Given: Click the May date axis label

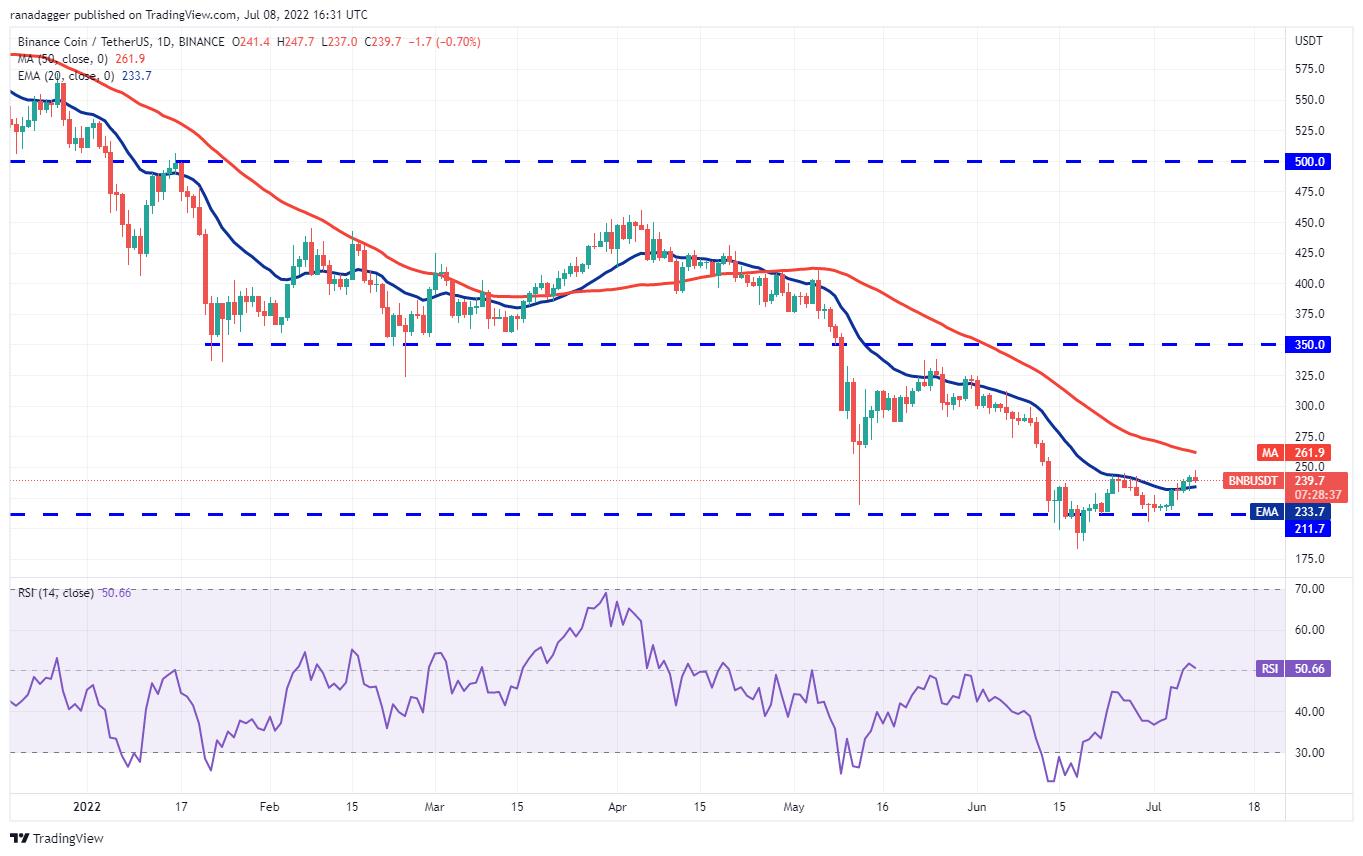Looking at the screenshot, I should click(x=794, y=805).
